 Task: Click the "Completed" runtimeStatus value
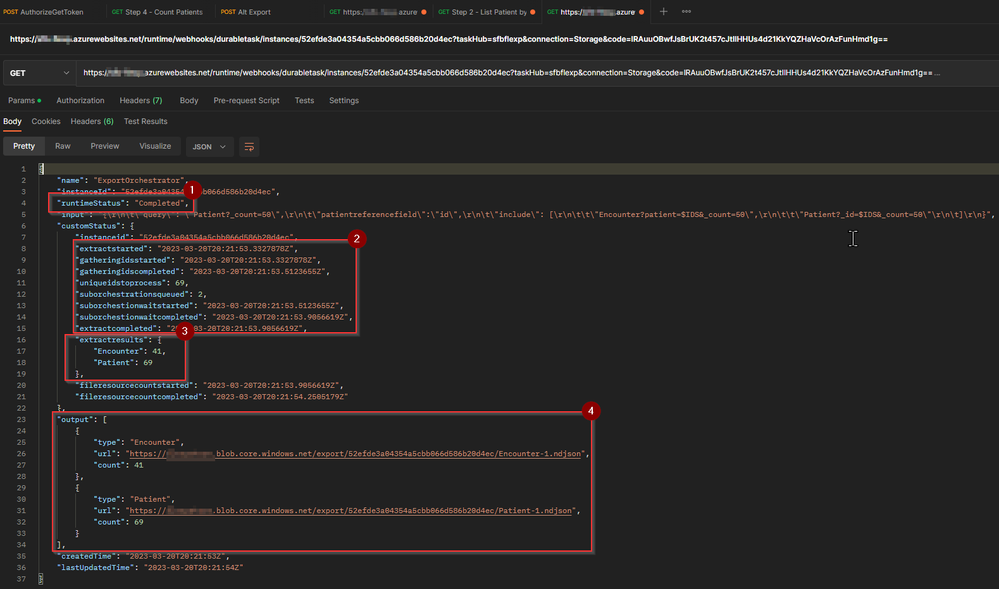(x=161, y=203)
